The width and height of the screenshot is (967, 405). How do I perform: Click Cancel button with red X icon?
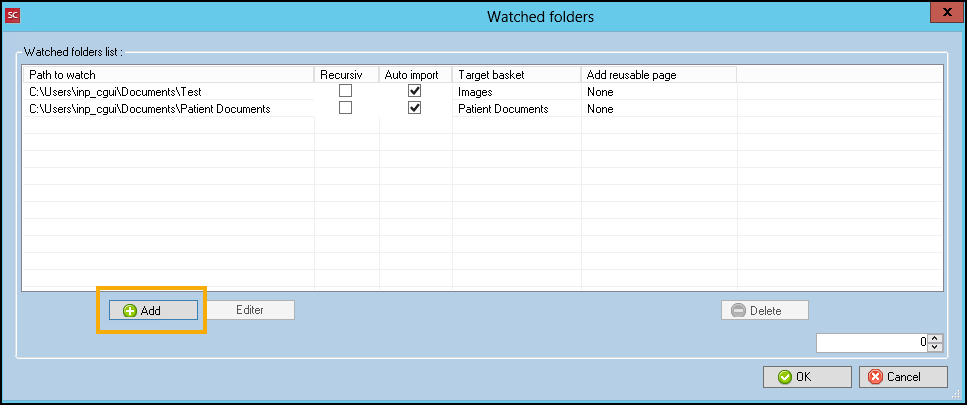[x=903, y=377]
